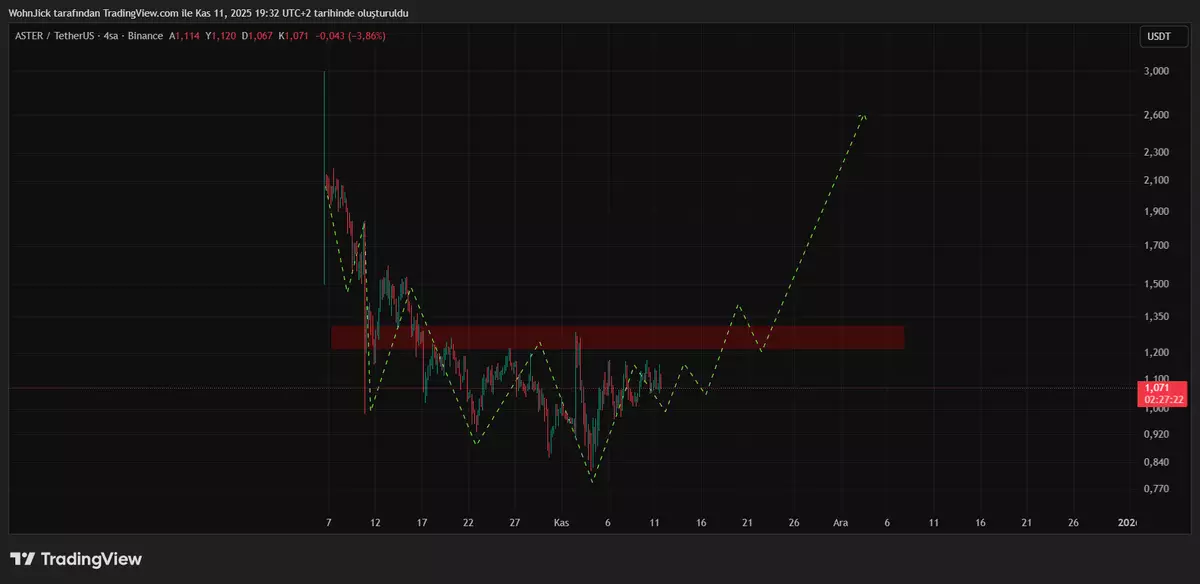Click the 0,770 price axis label
Screen dimensions: 1200x584
coord(1156,489)
